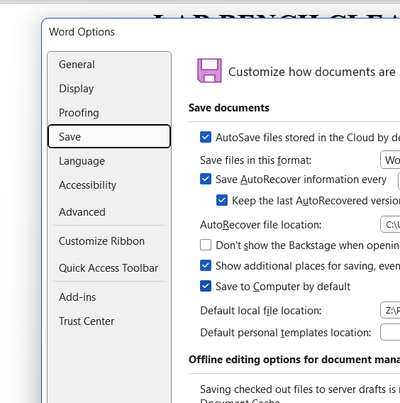Click the Default personal templates location label
The image size is (400, 403).
286,333
